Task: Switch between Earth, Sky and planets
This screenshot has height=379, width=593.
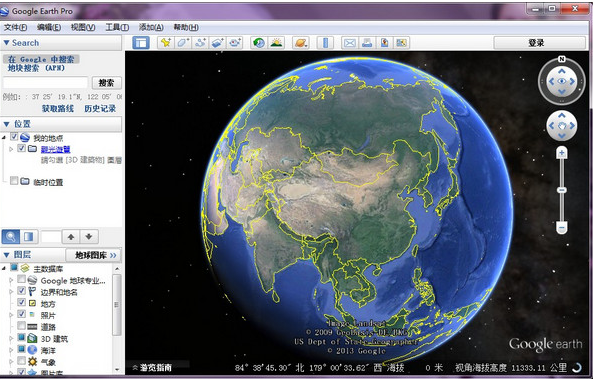Action: (x=301, y=43)
